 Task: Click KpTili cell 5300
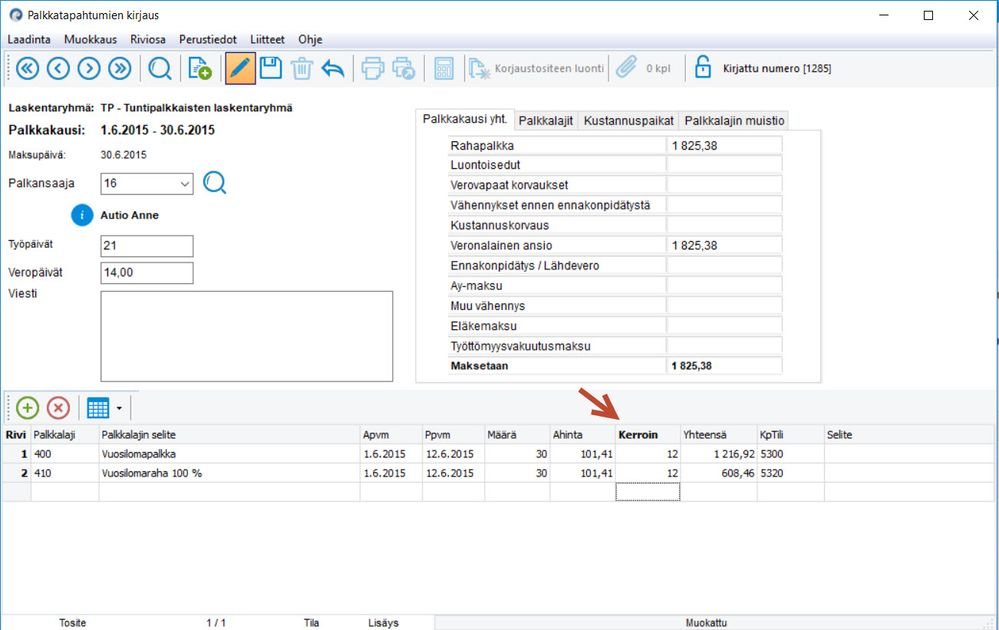point(791,454)
